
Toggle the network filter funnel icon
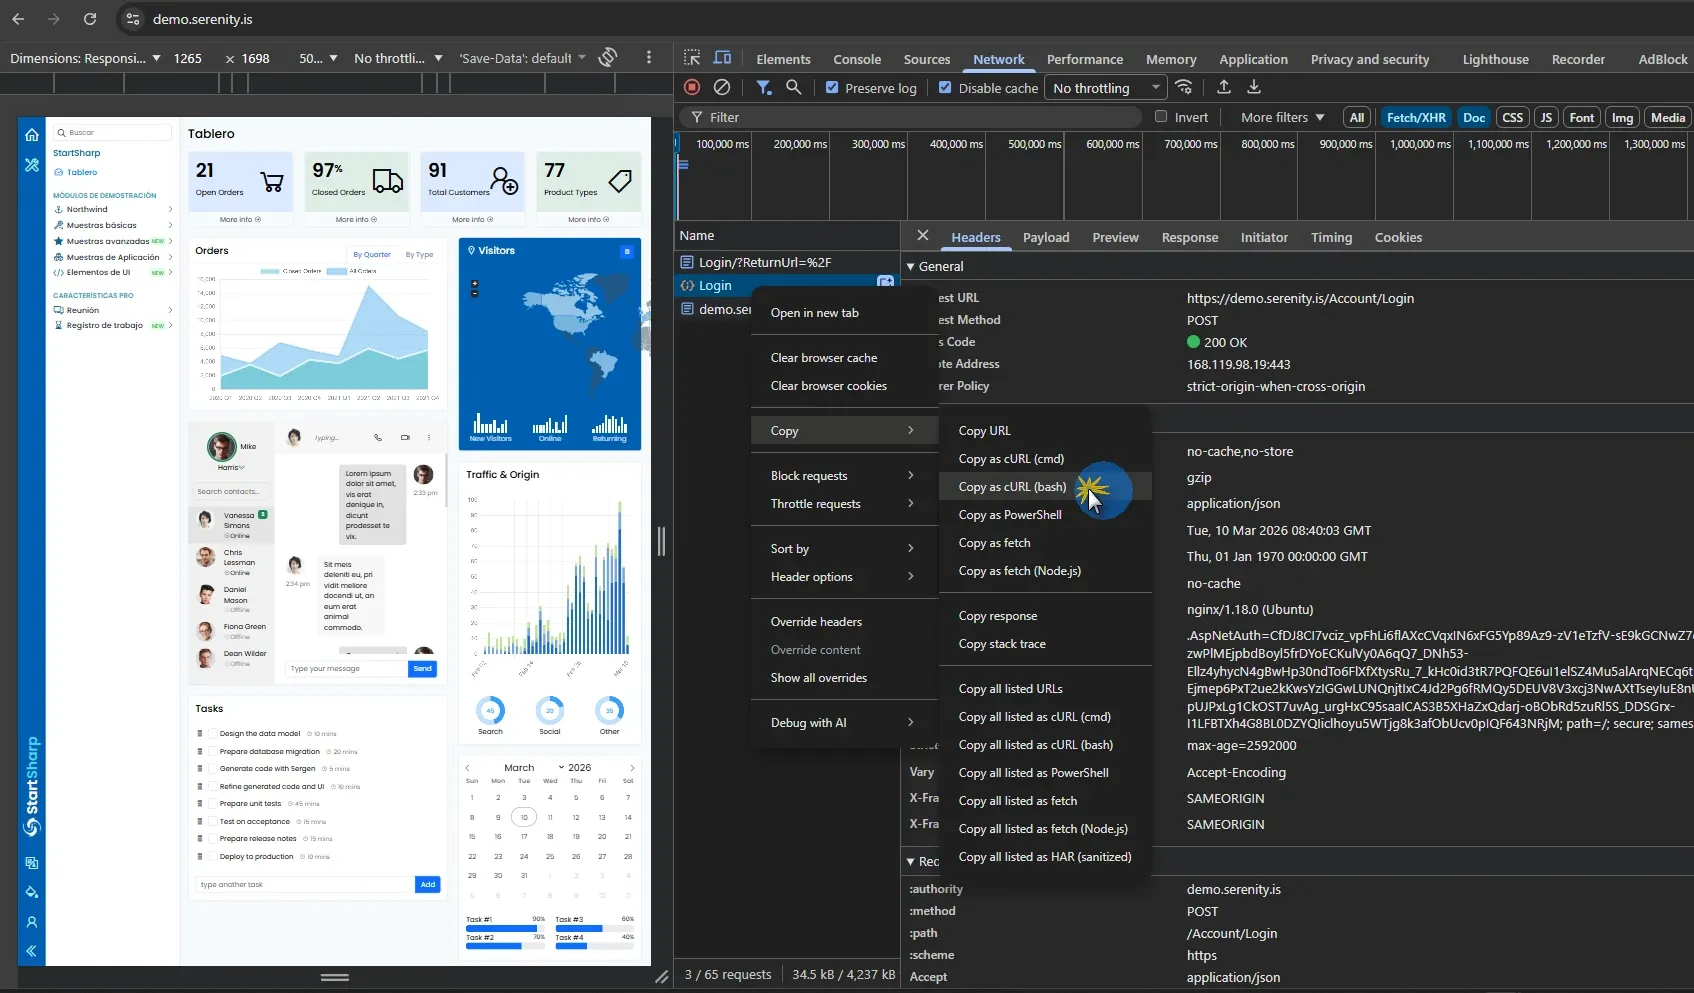click(x=764, y=88)
